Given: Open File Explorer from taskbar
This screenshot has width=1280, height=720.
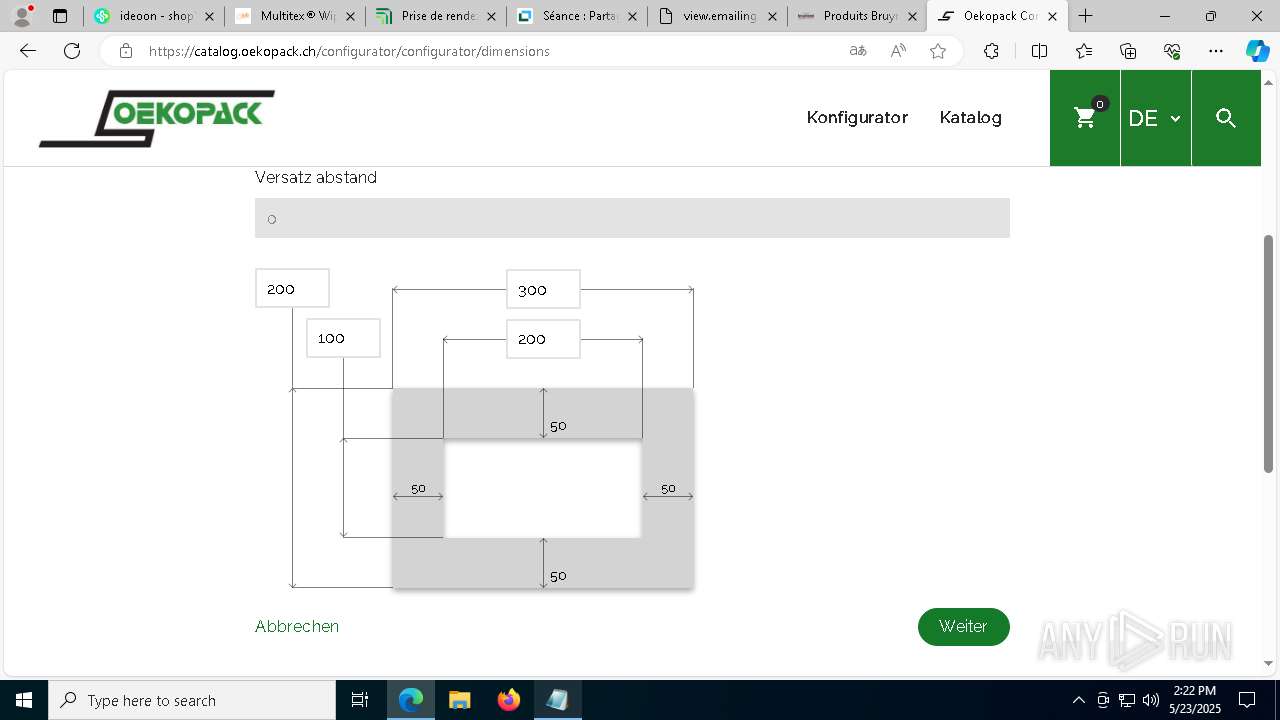Looking at the screenshot, I should (459, 700).
